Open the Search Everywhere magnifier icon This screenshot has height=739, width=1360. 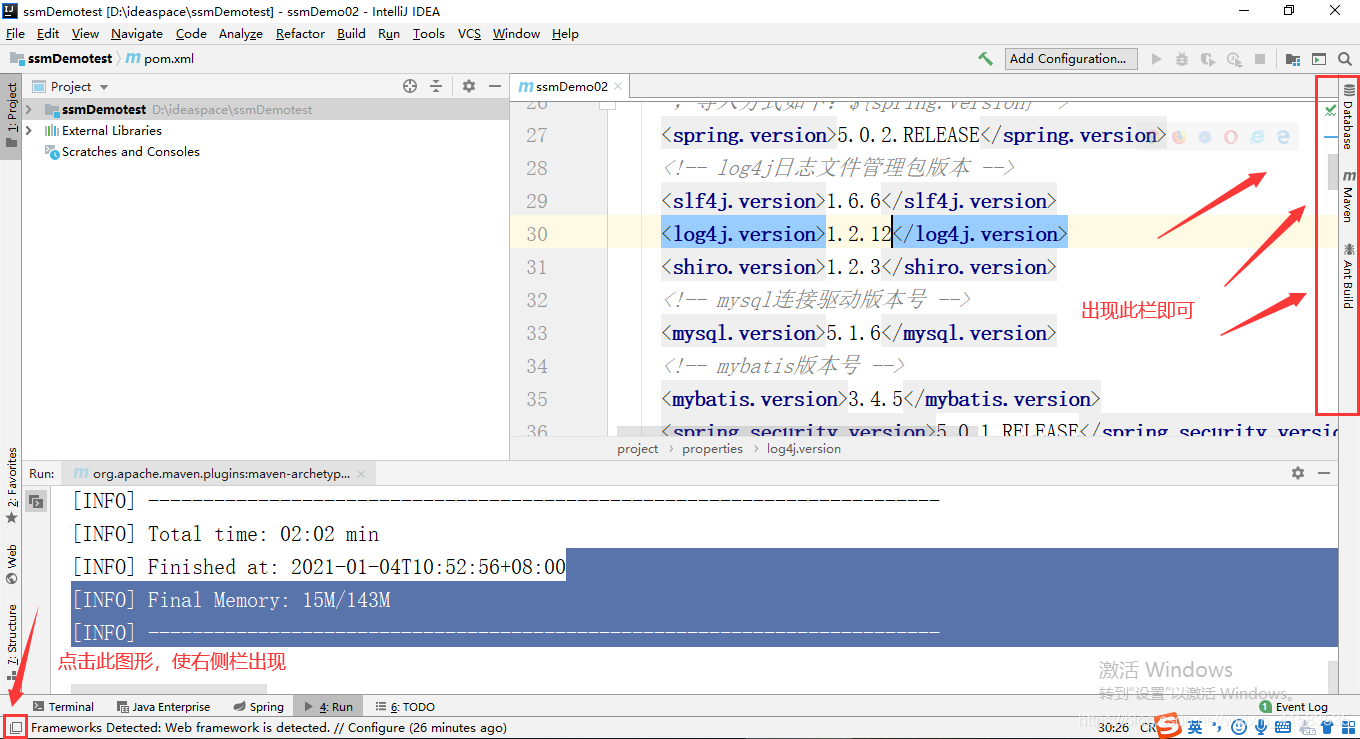coord(1345,58)
